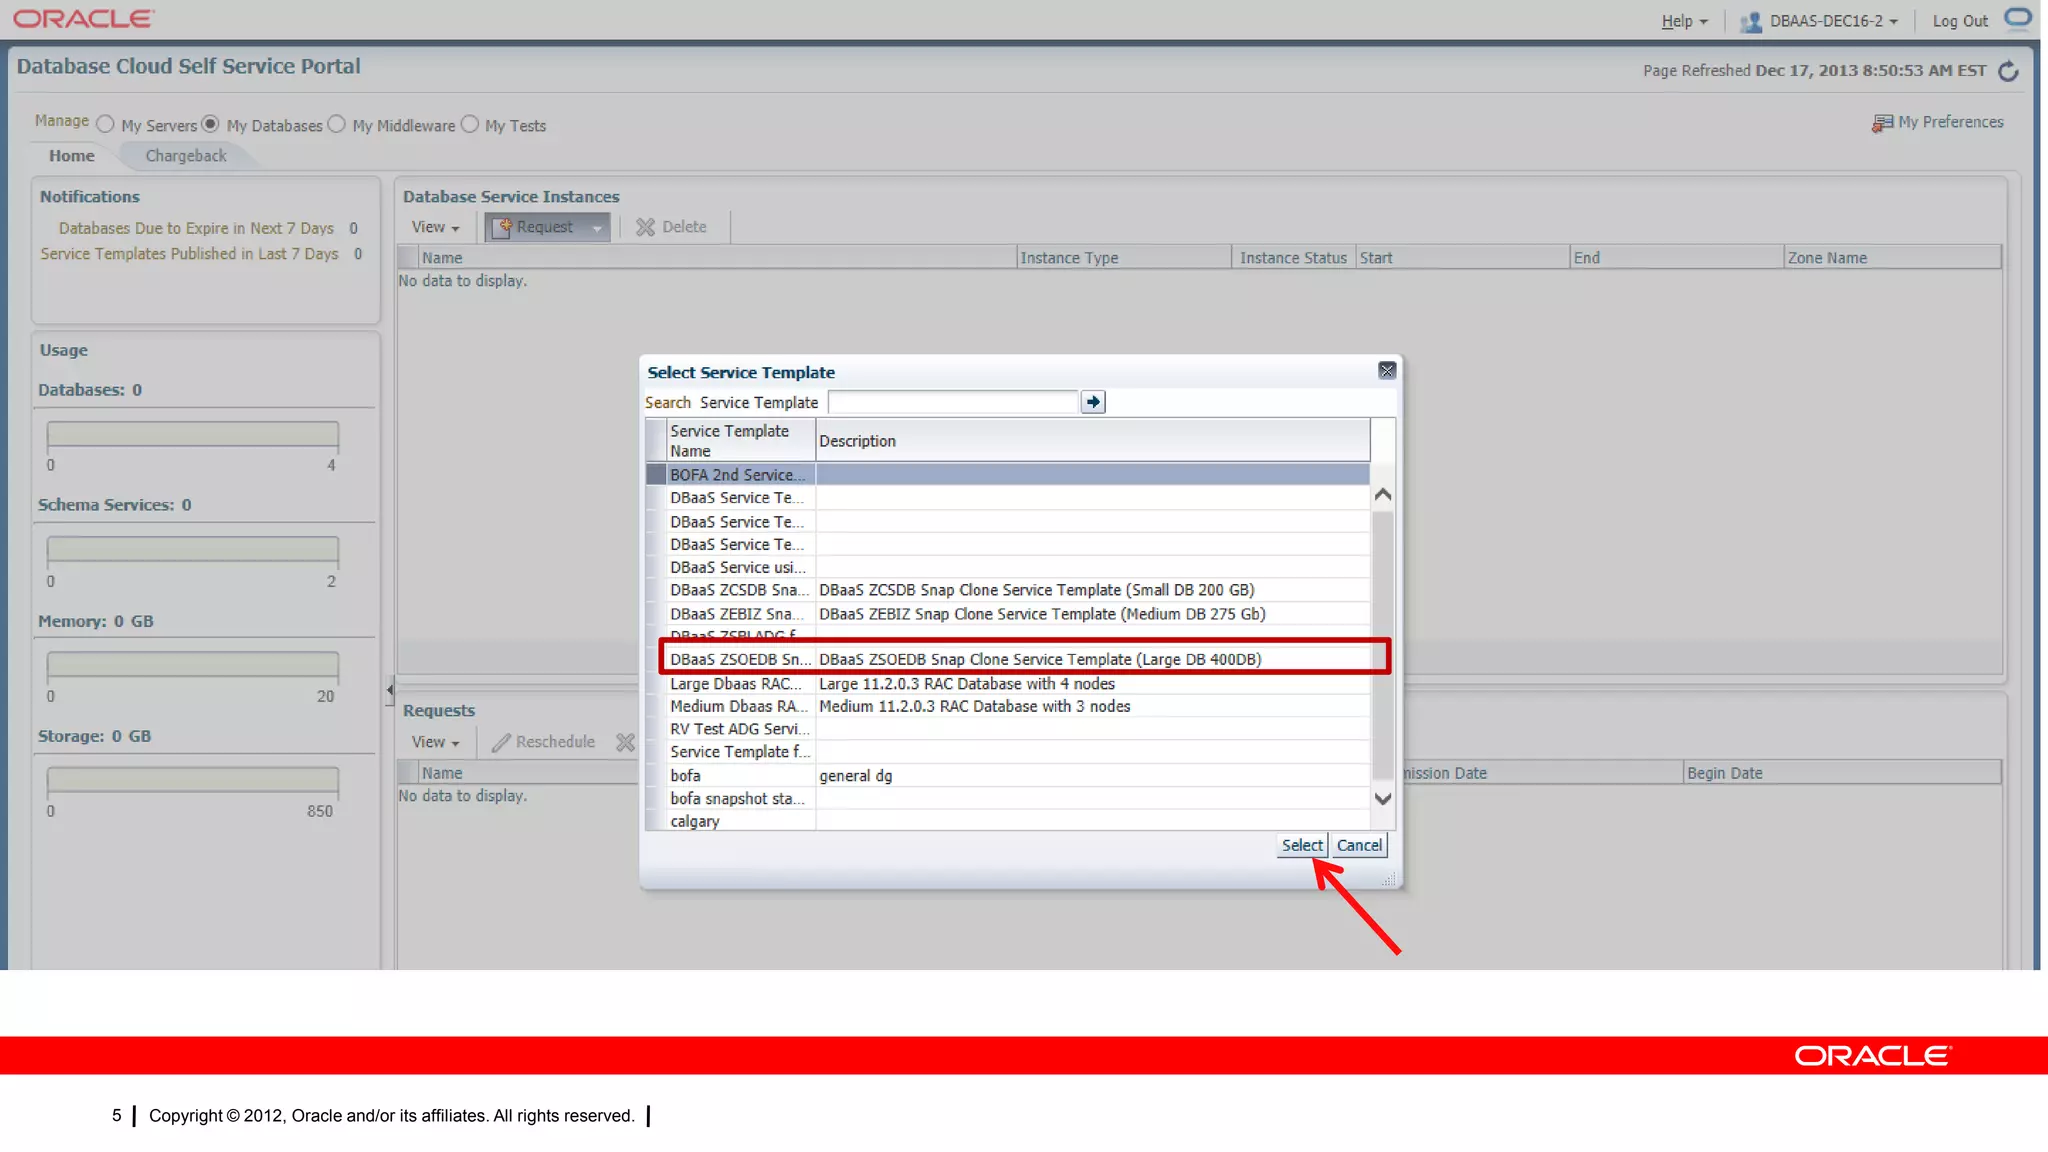Select the DBaaS ZCSDB Snap Clone row
Screen dimensions: 2048x1152
[1008, 590]
